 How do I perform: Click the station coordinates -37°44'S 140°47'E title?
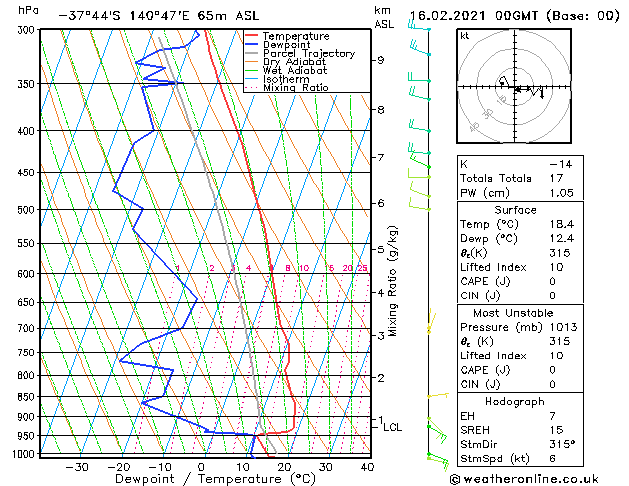pyautogui.click(x=159, y=16)
